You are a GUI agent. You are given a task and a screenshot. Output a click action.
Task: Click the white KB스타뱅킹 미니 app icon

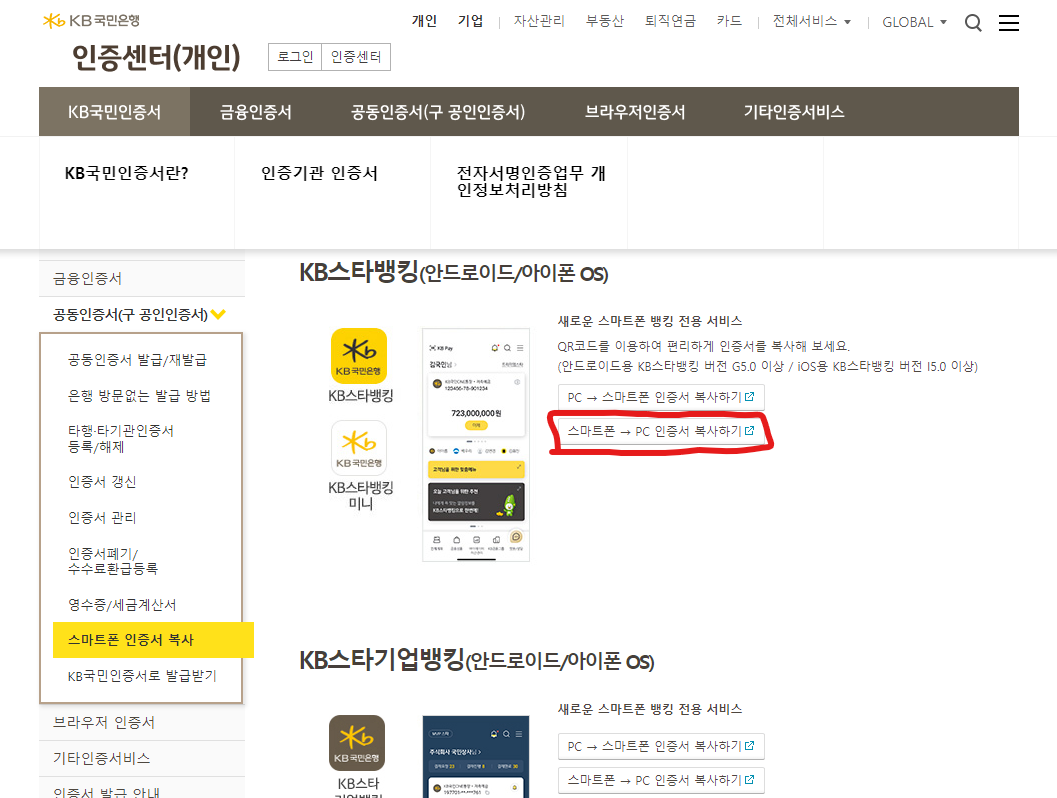tap(359, 448)
